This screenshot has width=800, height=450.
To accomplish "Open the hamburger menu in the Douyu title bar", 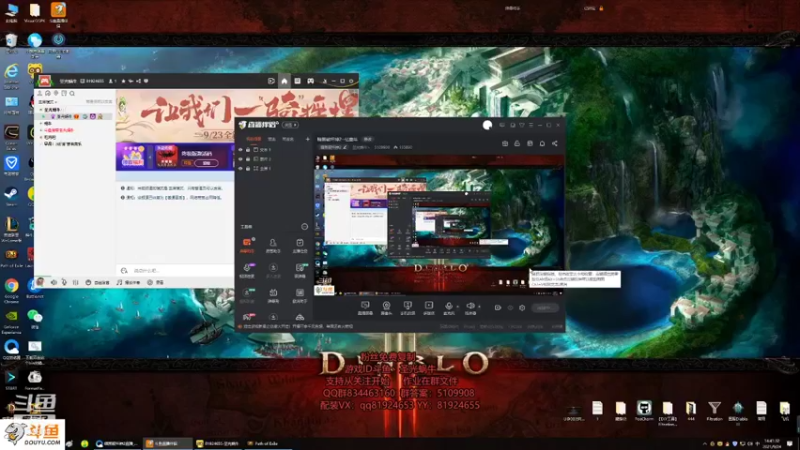I will [x=531, y=125].
